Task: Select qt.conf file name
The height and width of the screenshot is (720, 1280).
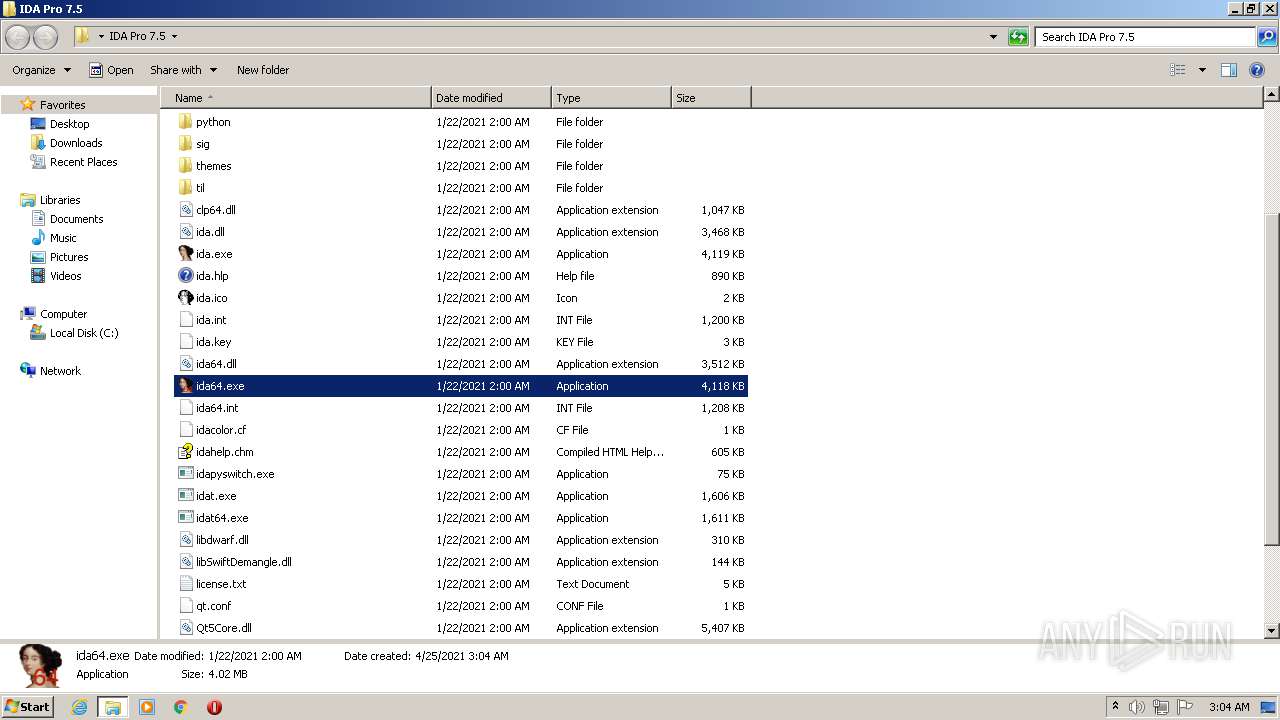Action: 213,606
